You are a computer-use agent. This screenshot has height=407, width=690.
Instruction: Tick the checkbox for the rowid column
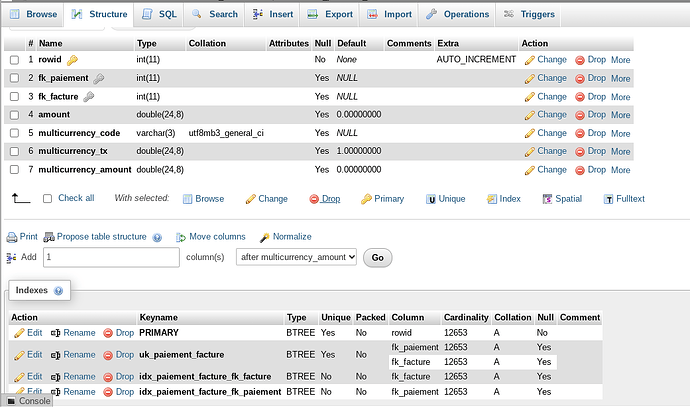[14, 60]
